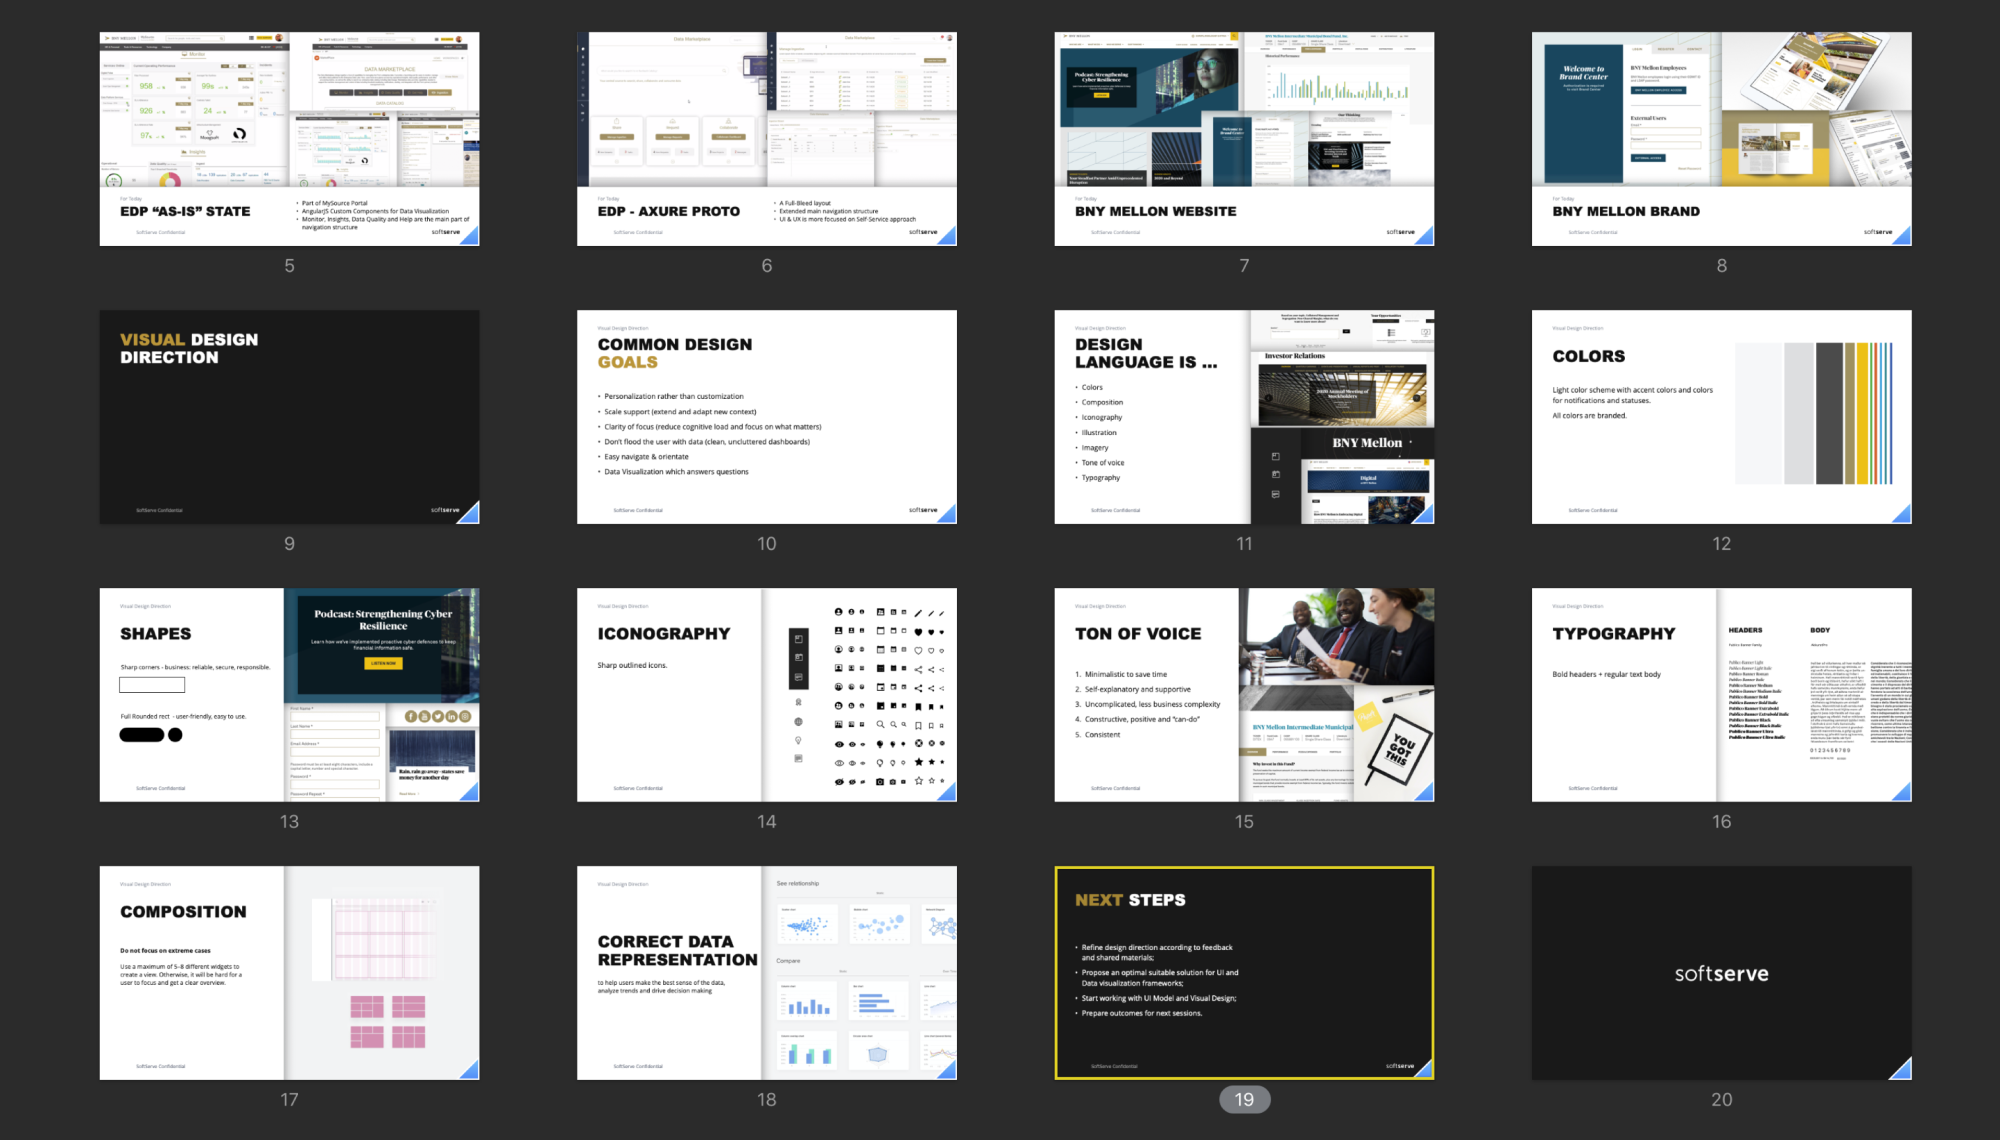Click slide number label 15

1244,821
